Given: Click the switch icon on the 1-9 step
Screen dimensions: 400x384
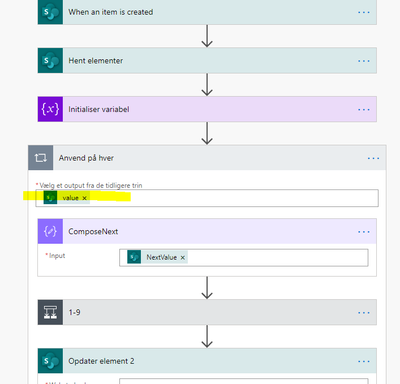Looking at the screenshot, I should point(50,312).
